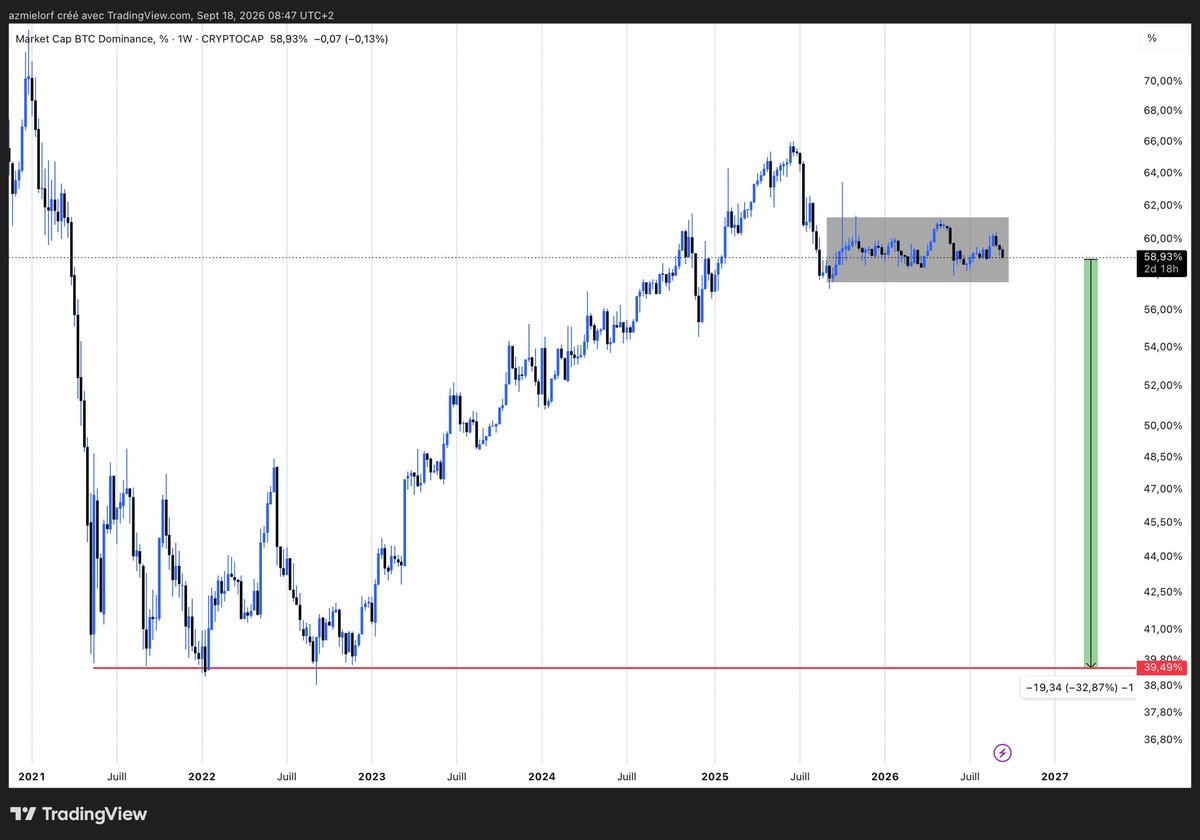Click the 64,00% price axis label
This screenshot has width=1200, height=840.
point(1163,173)
